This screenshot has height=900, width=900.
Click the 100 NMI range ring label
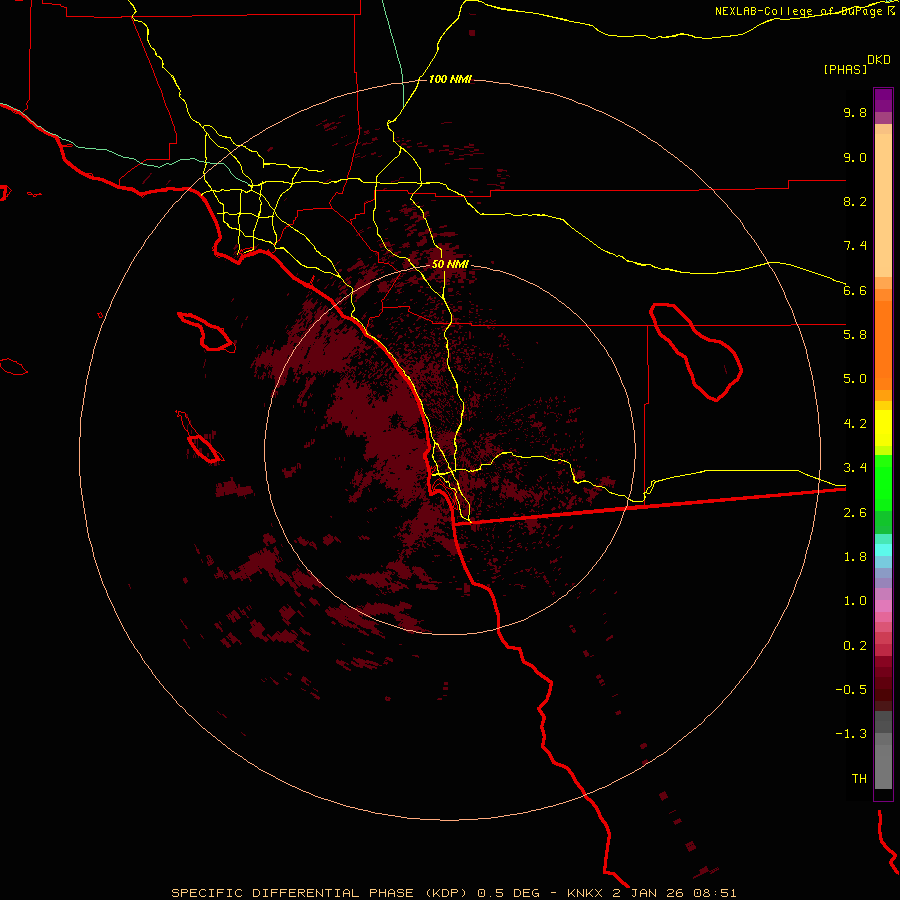pyautogui.click(x=450, y=79)
